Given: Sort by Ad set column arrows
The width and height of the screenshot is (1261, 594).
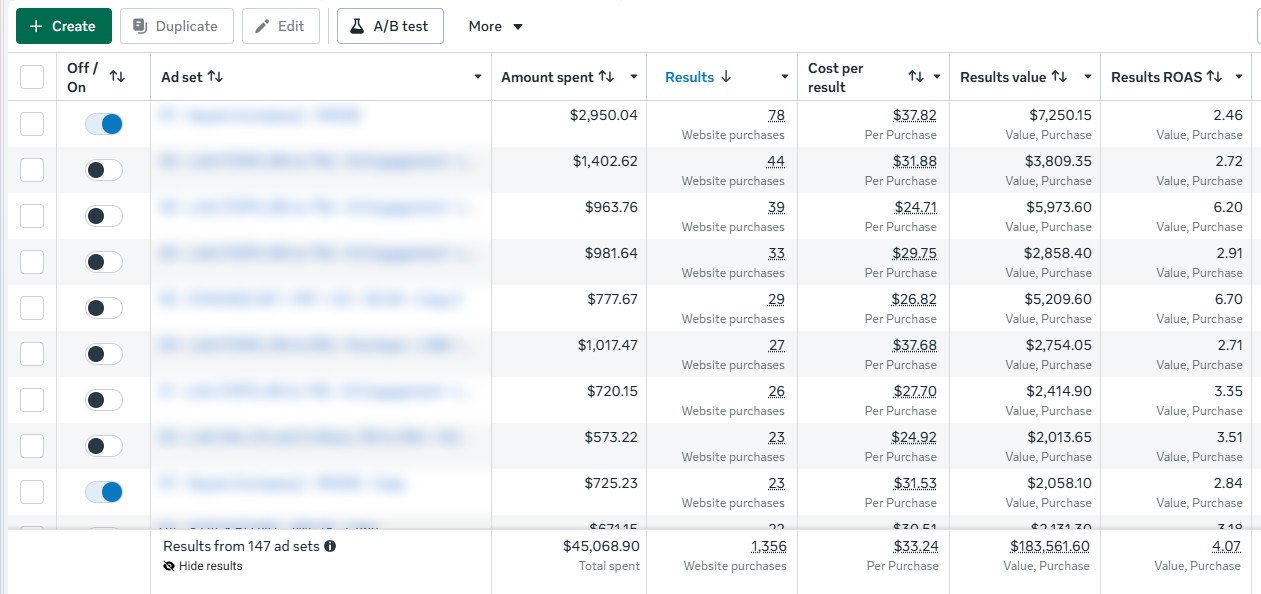Looking at the screenshot, I should (x=215, y=77).
